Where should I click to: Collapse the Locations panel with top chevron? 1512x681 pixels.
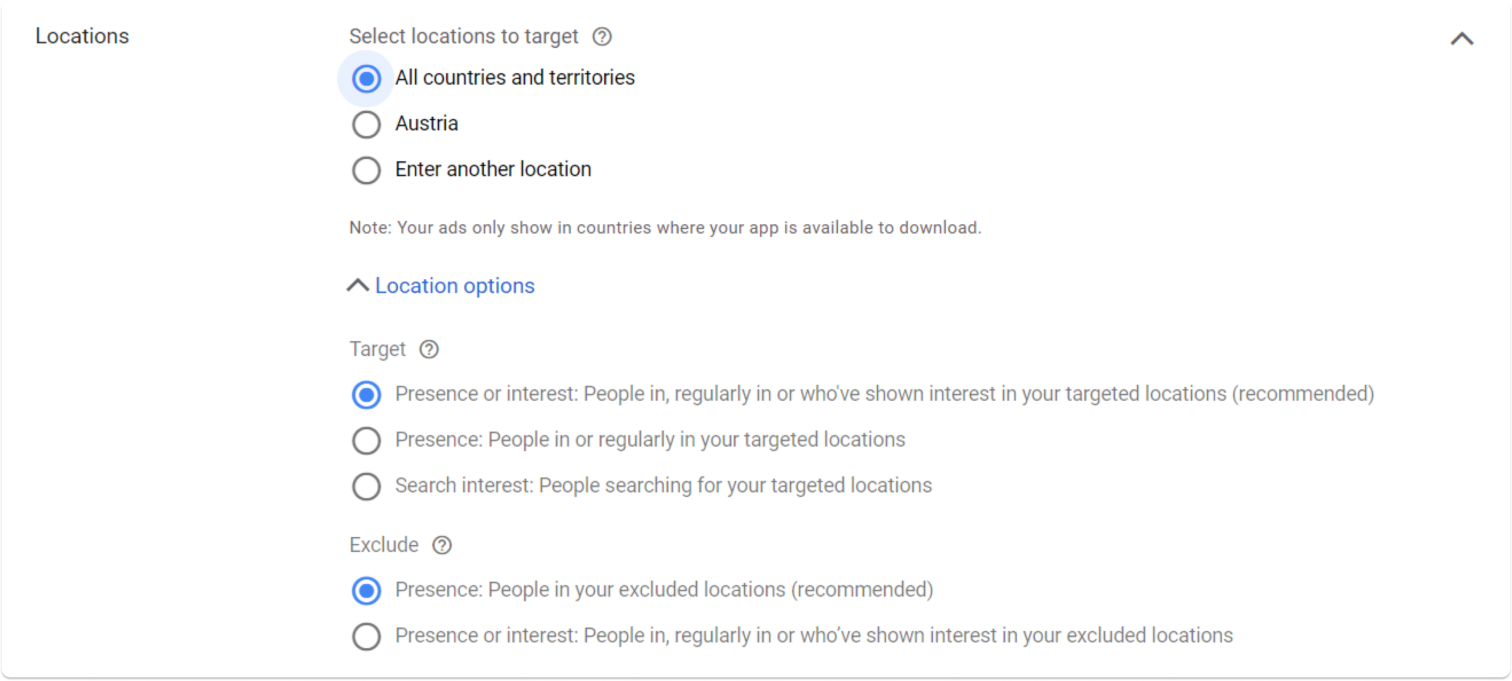click(1461, 37)
